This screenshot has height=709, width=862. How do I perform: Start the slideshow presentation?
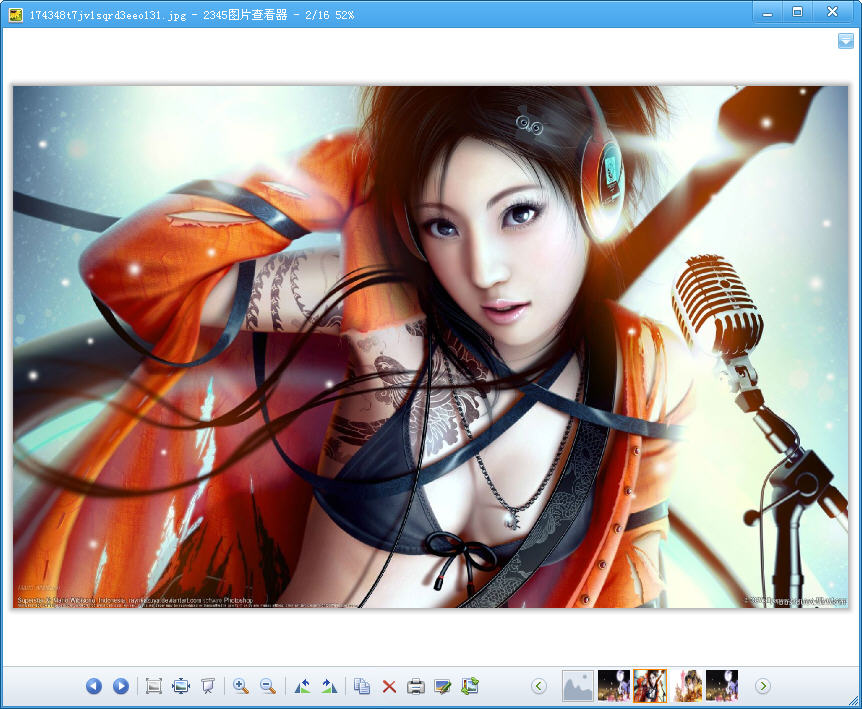click(208, 686)
